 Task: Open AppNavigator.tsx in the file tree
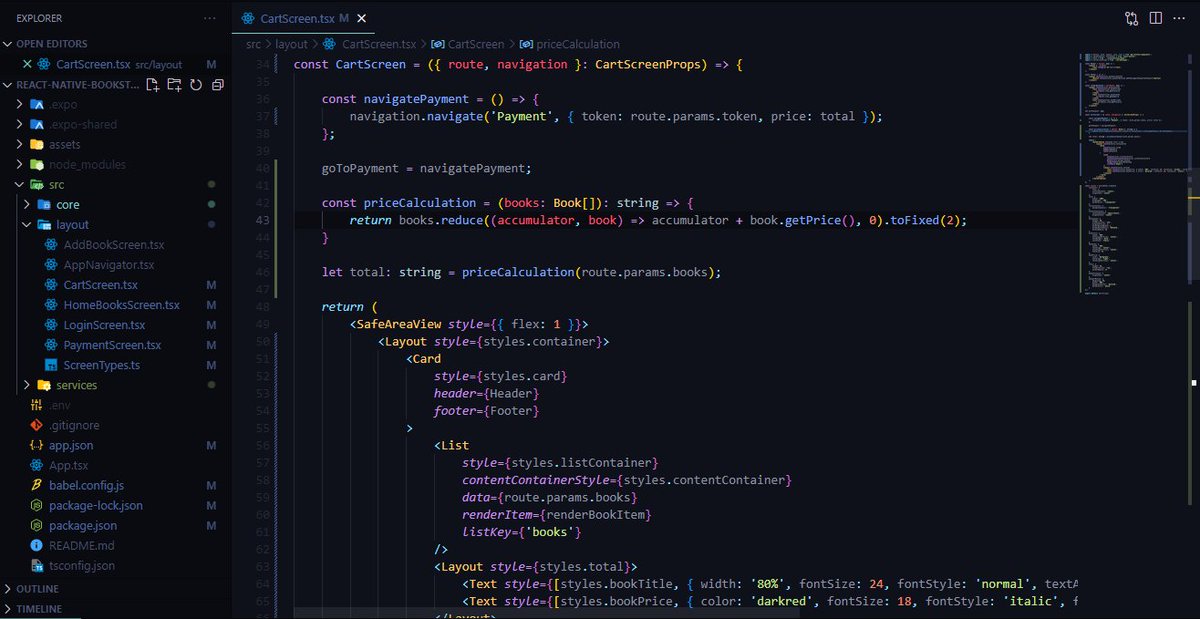click(115, 265)
